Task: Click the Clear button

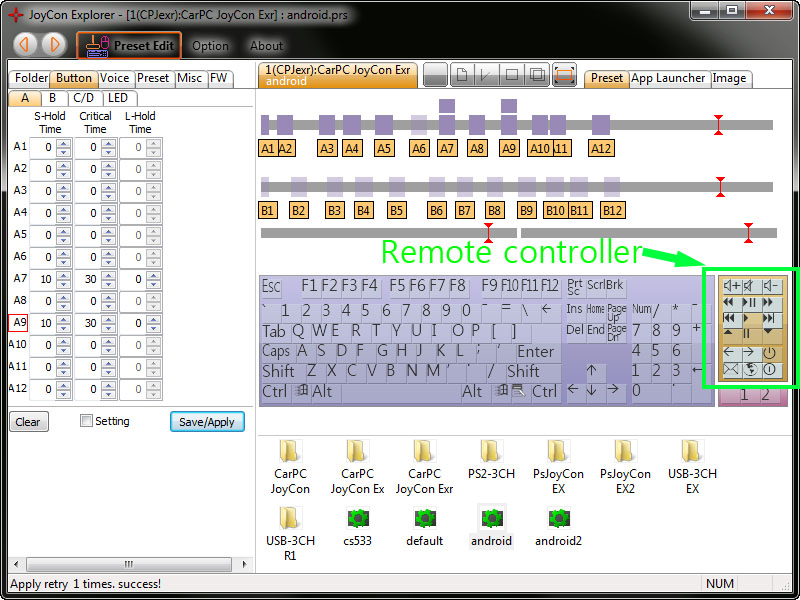Action: point(29,422)
